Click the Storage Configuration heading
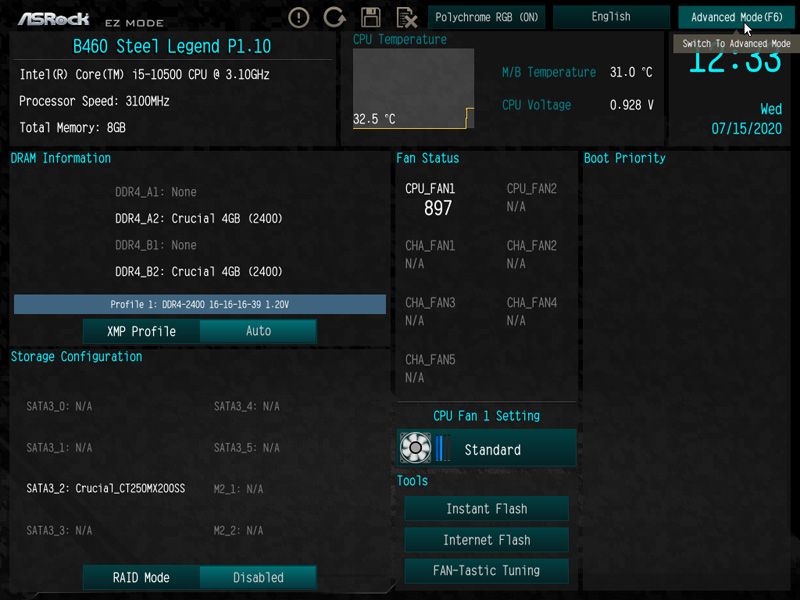Image resolution: width=800 pixels, height=600 pixels. click(x=77, y=357)
